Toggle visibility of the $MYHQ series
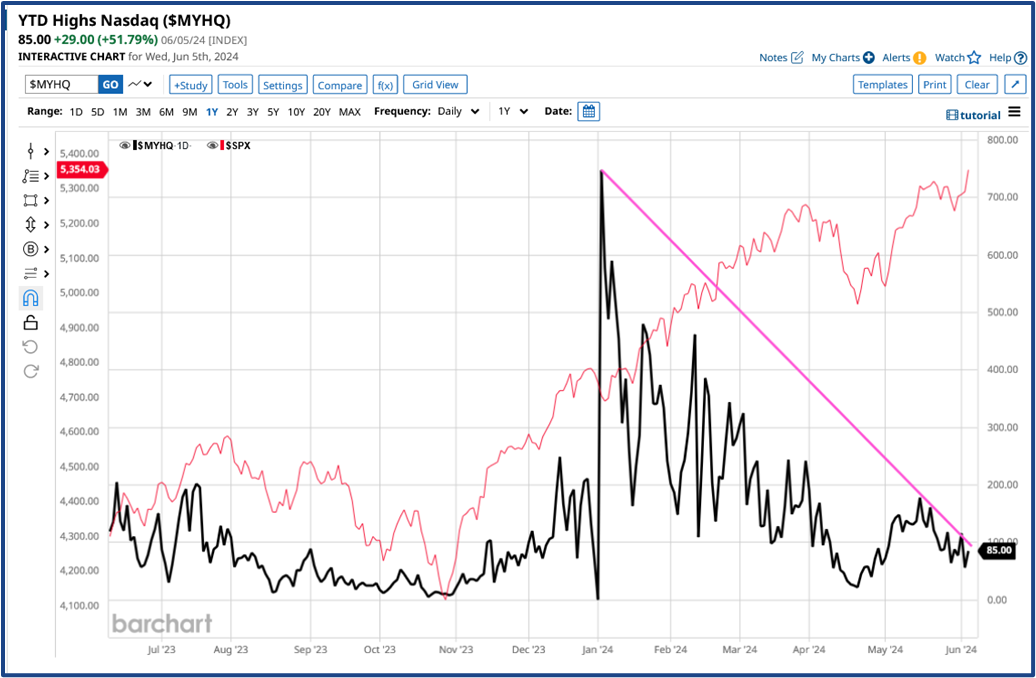Image resolution: width=1036 pixels, height=678 pixels. [124, 145]
